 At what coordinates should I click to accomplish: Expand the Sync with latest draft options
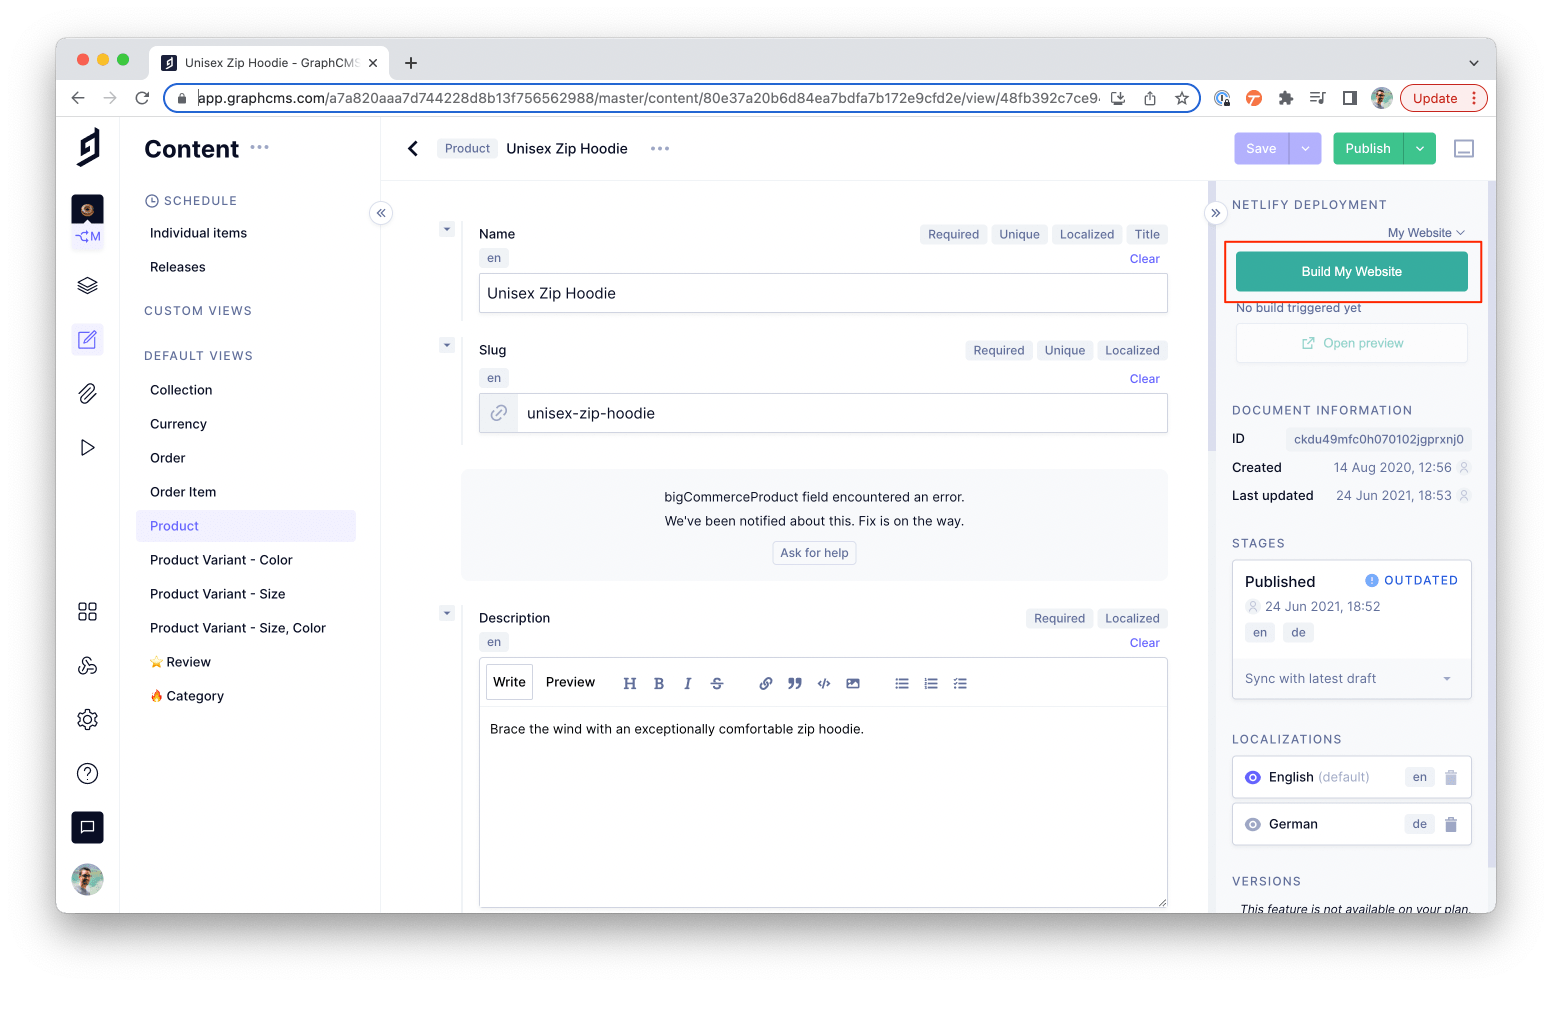[x=1446, y=678]
